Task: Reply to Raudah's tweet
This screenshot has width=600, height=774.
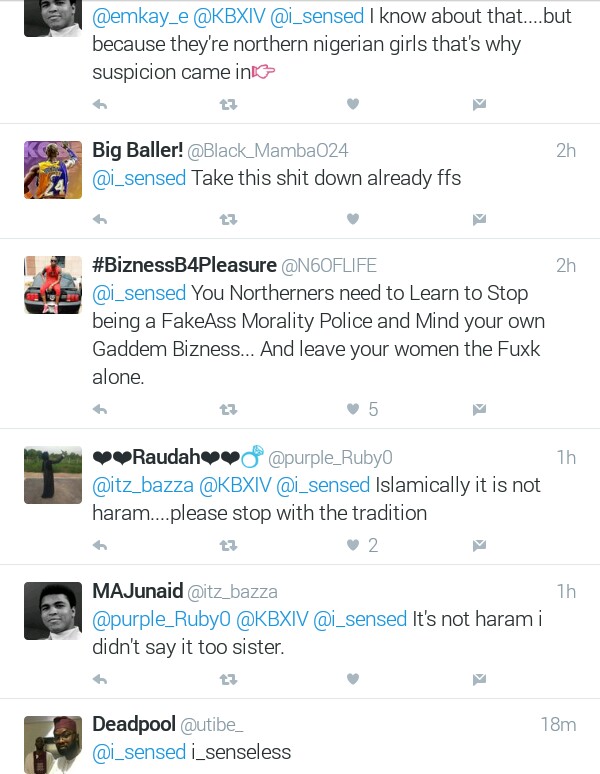Action: (100, 545)
